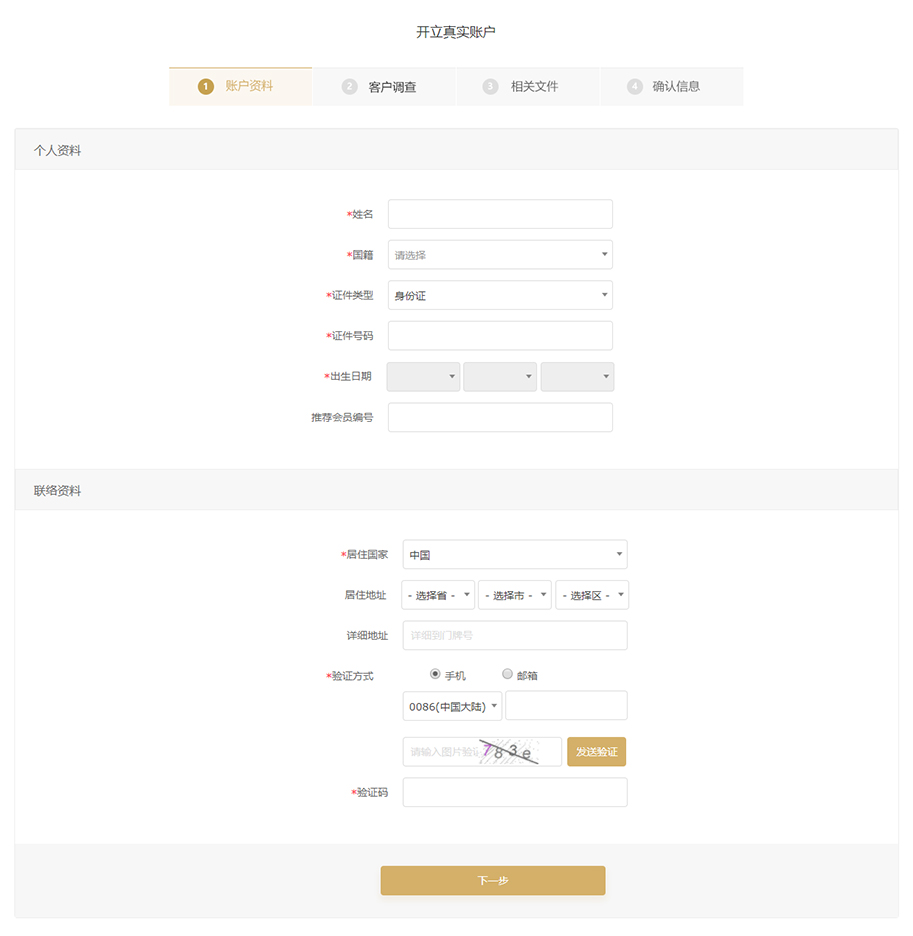
Task: Select the 手机 verification radio button
Action: click(435, 674)
